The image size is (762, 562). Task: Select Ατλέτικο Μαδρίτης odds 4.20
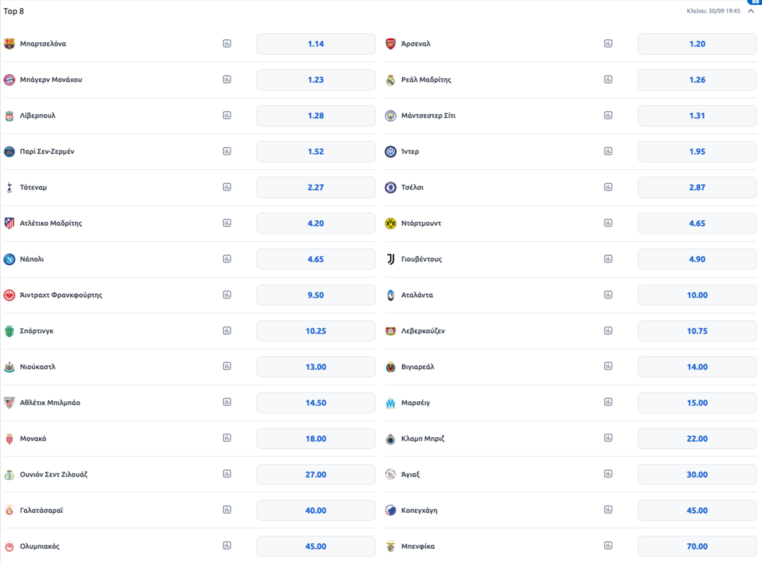316,223
